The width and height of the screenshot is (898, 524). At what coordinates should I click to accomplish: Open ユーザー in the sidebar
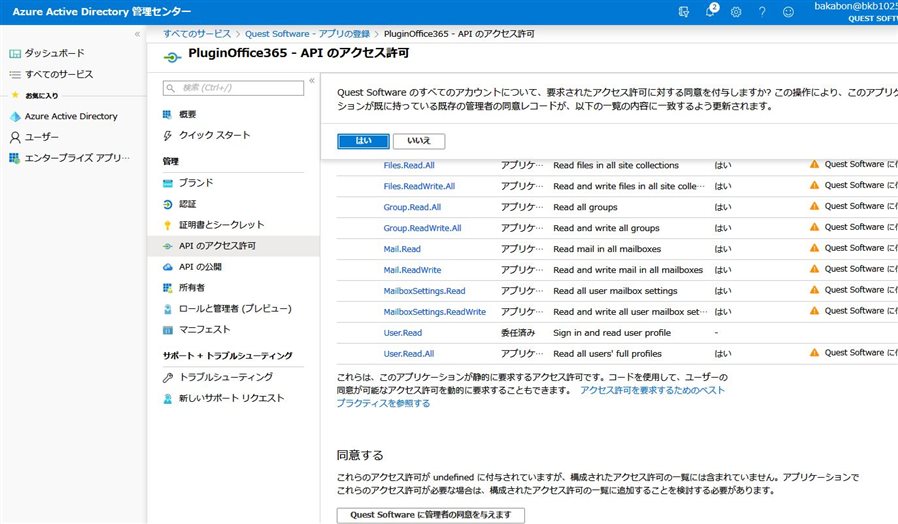pyautogui.click(x=41, y=137)
